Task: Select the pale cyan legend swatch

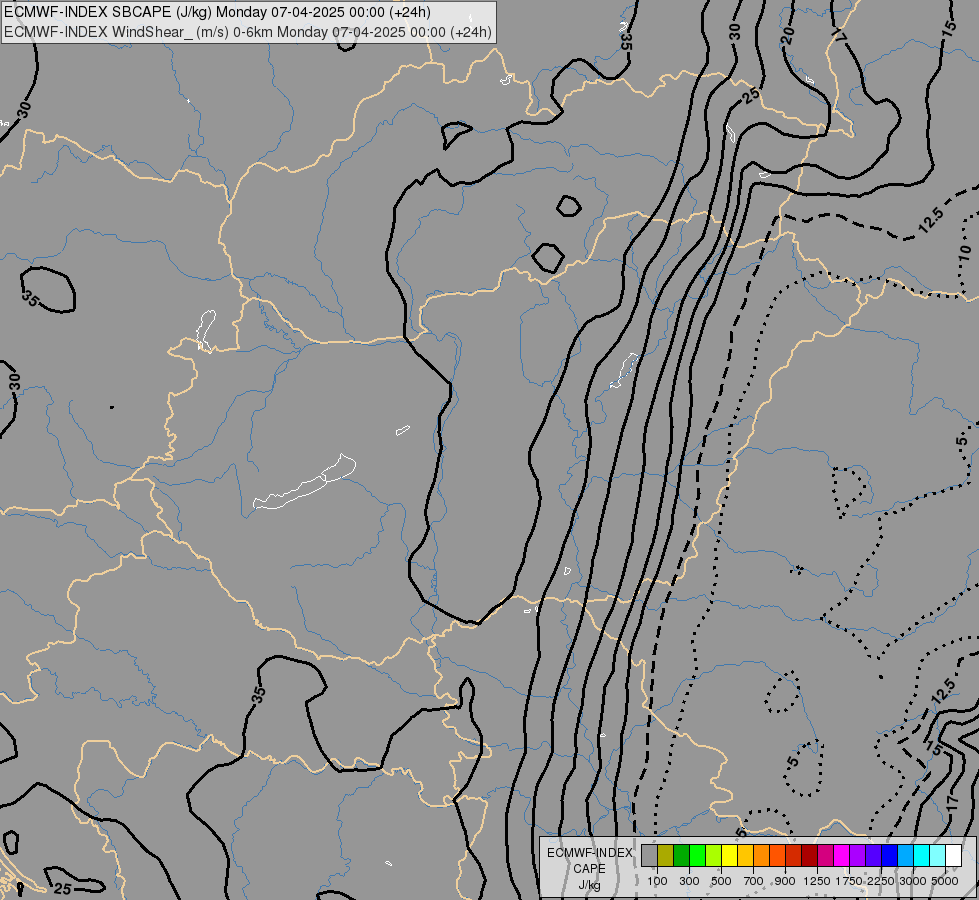Action: pos(937,855)
